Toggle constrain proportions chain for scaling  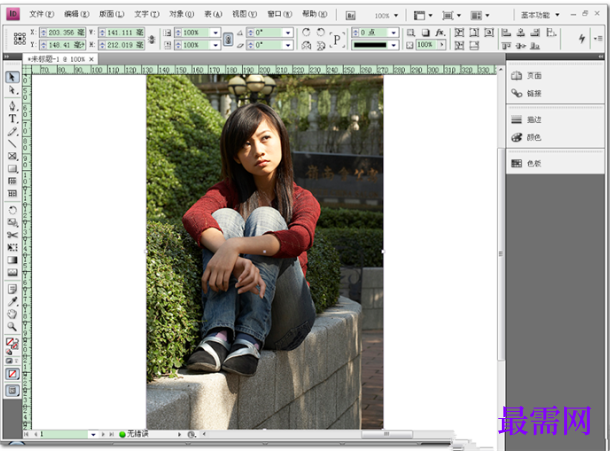(228, 39)
